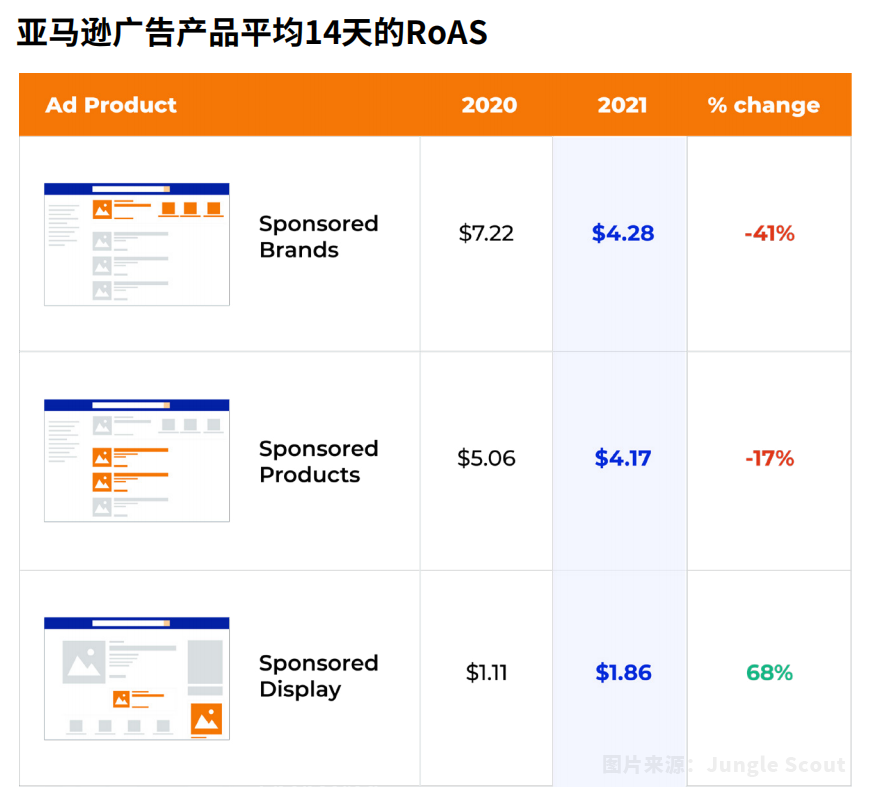The image size is (883, 808).
Task: Click the title '亚马逊广告产品平均14天的RoAS'
Action: pyautogui.click(x=252, y=32)
